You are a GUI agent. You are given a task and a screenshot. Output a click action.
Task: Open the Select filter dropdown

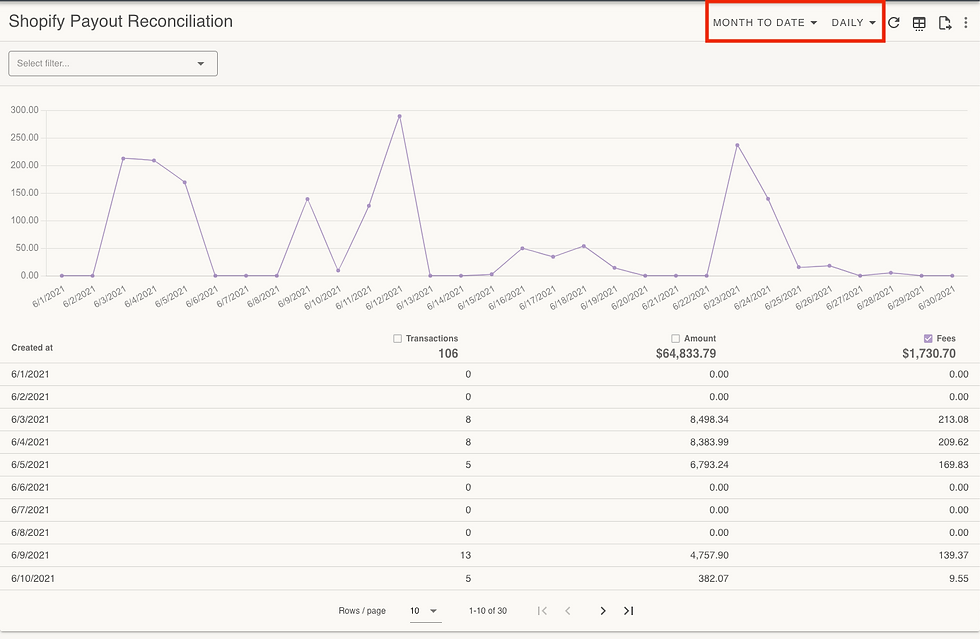(x=113, y=64)
